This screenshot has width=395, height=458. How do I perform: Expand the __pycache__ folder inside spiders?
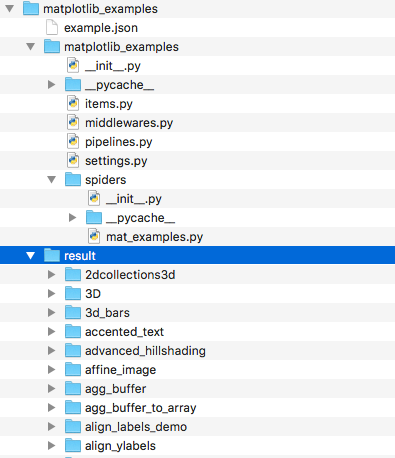pos(72,217)
